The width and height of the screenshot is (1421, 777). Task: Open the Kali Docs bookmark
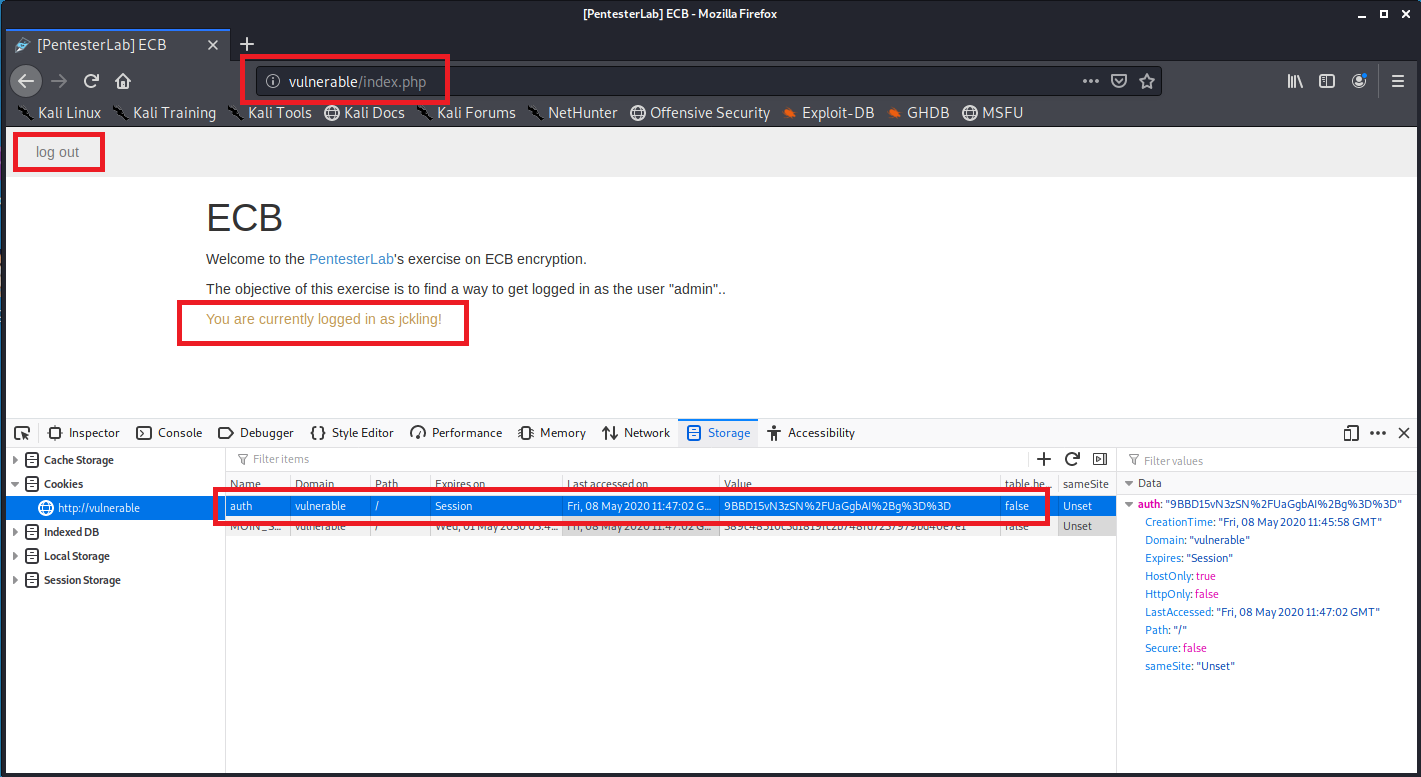coord(364,113)
